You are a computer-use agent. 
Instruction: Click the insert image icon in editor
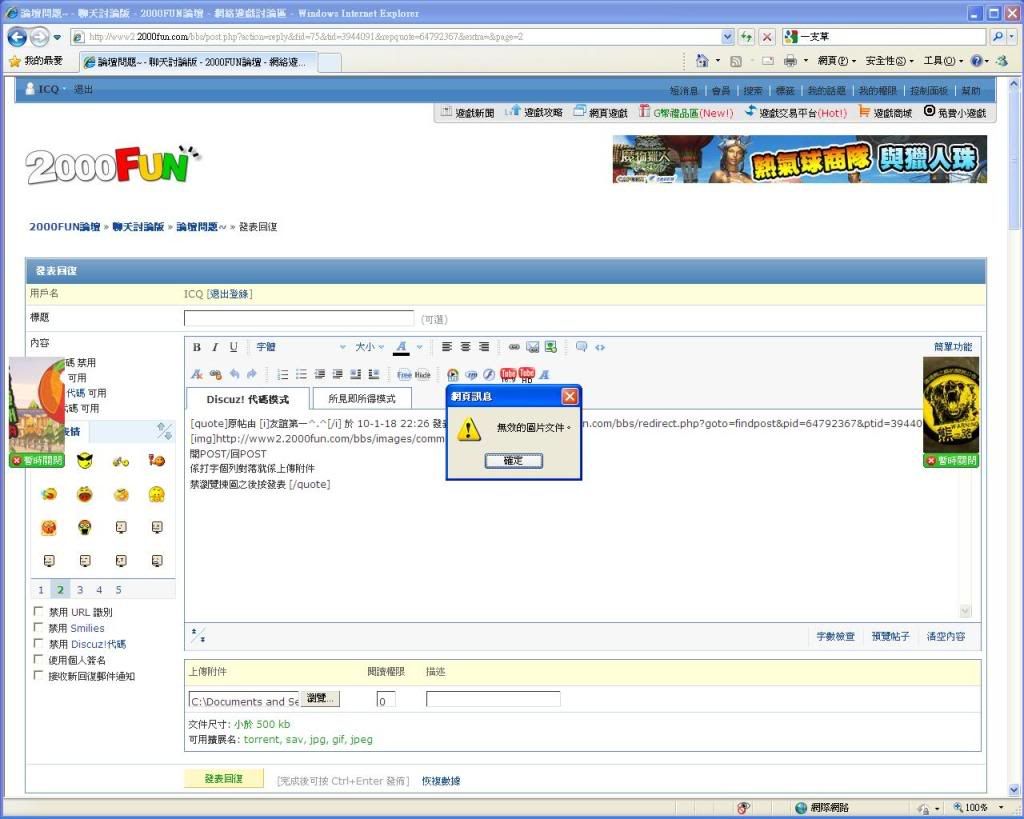[532, 347]
